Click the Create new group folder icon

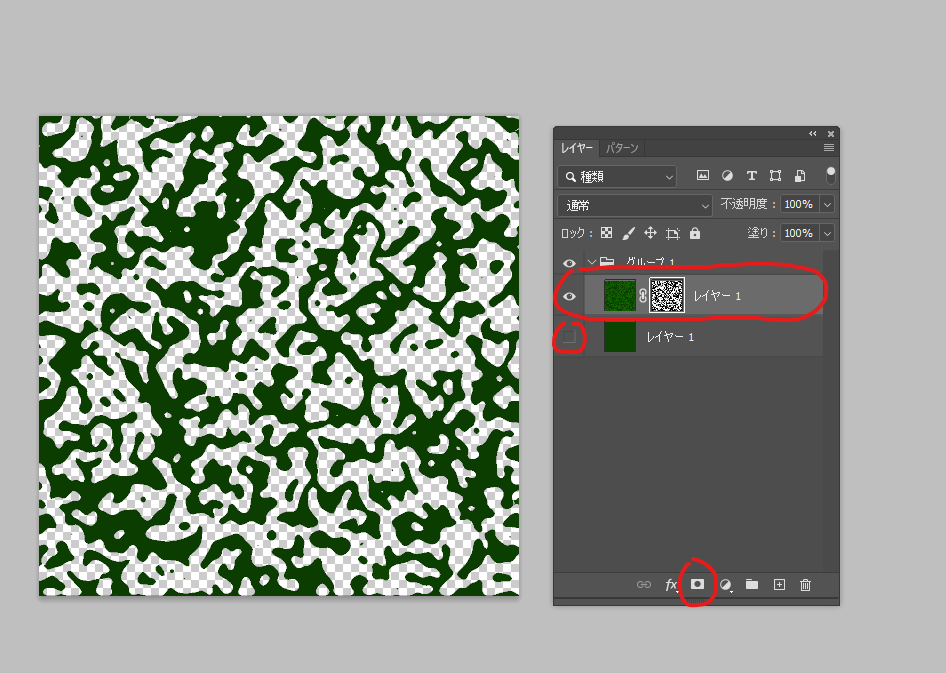tap(752, 585)
